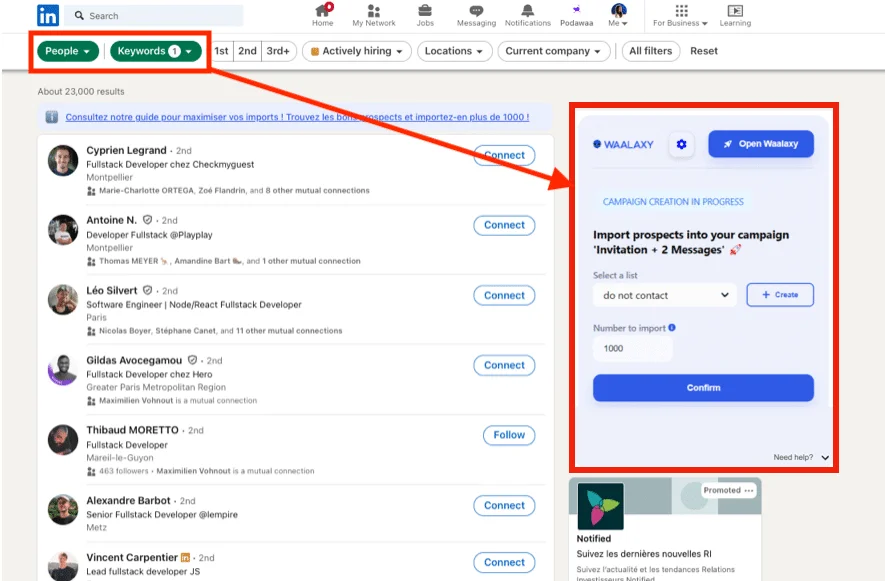The image size is (885, 581).
Task: Click the Number to import info icon
Action: click(672, 327)
